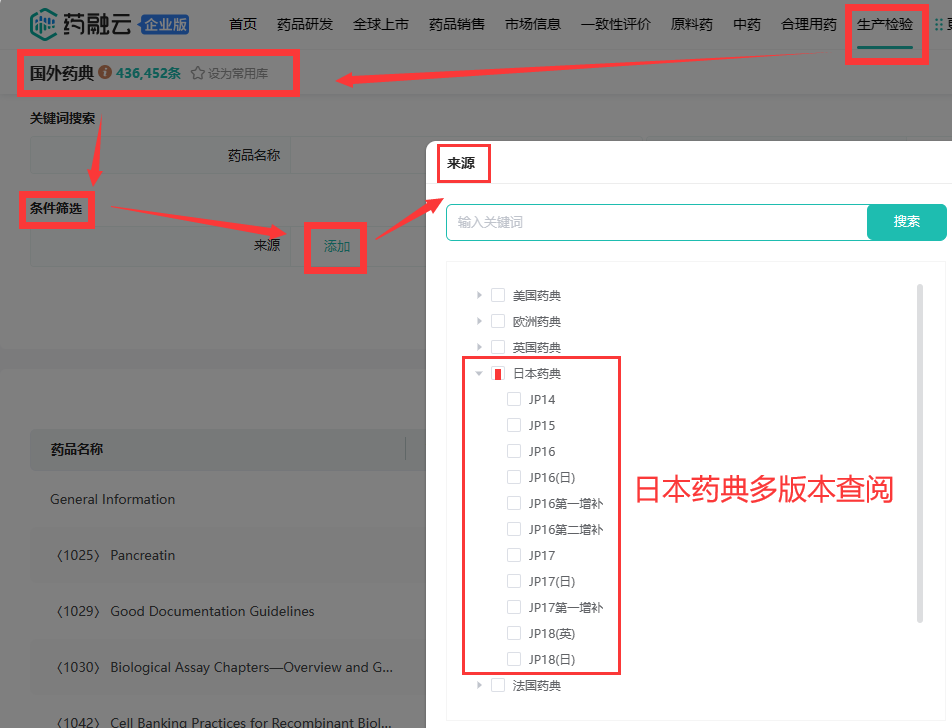This screenshot has width=952, height=728.
Task: Open the 原料药 nav item
Action: click(x=692, y=24)
